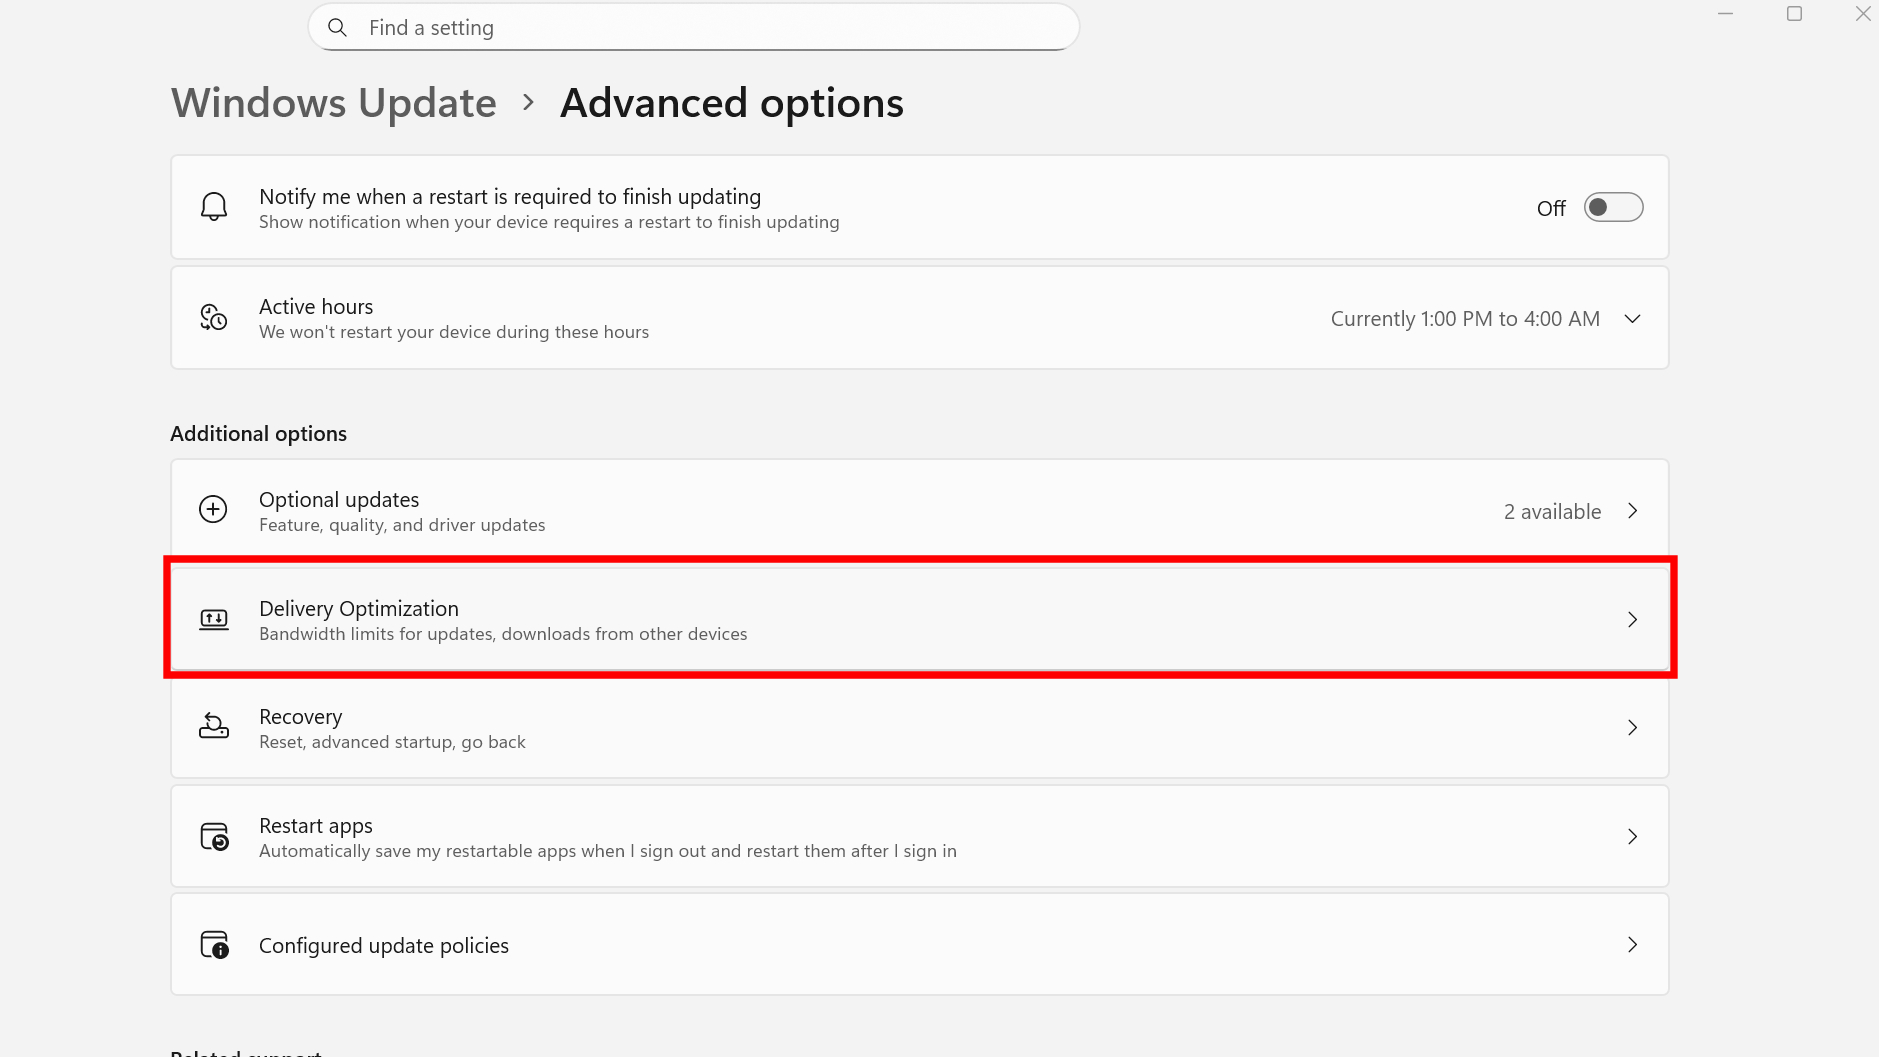The width and height of the screenshot is (1879, 1057).
Task: Click the search magnifier icon
Action: (338, 27)
